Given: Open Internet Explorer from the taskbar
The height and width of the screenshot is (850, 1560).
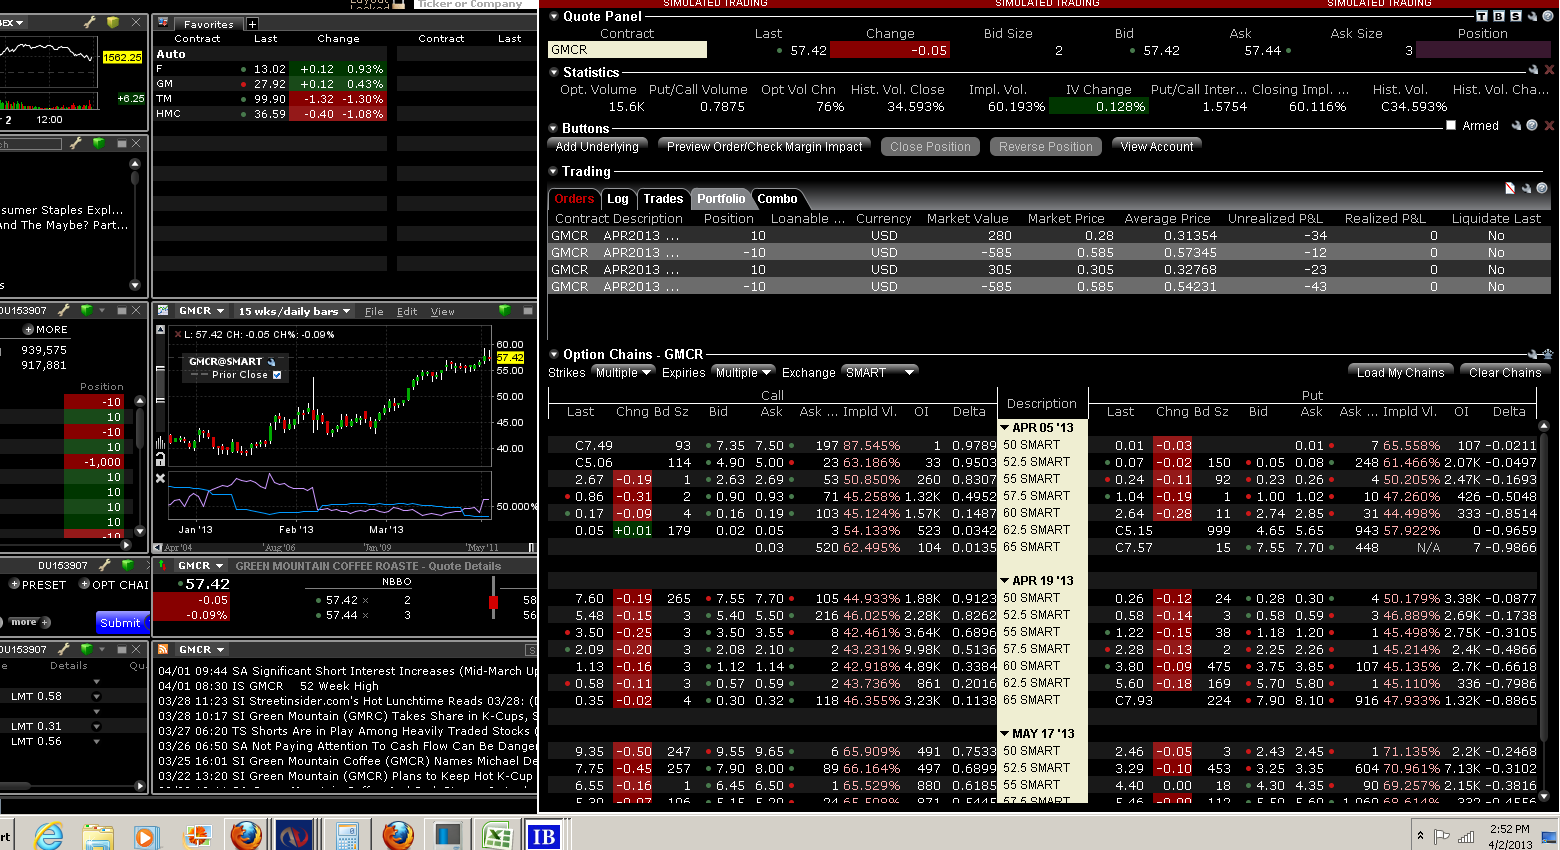Looking at the screenshot, I should point(47,835).
